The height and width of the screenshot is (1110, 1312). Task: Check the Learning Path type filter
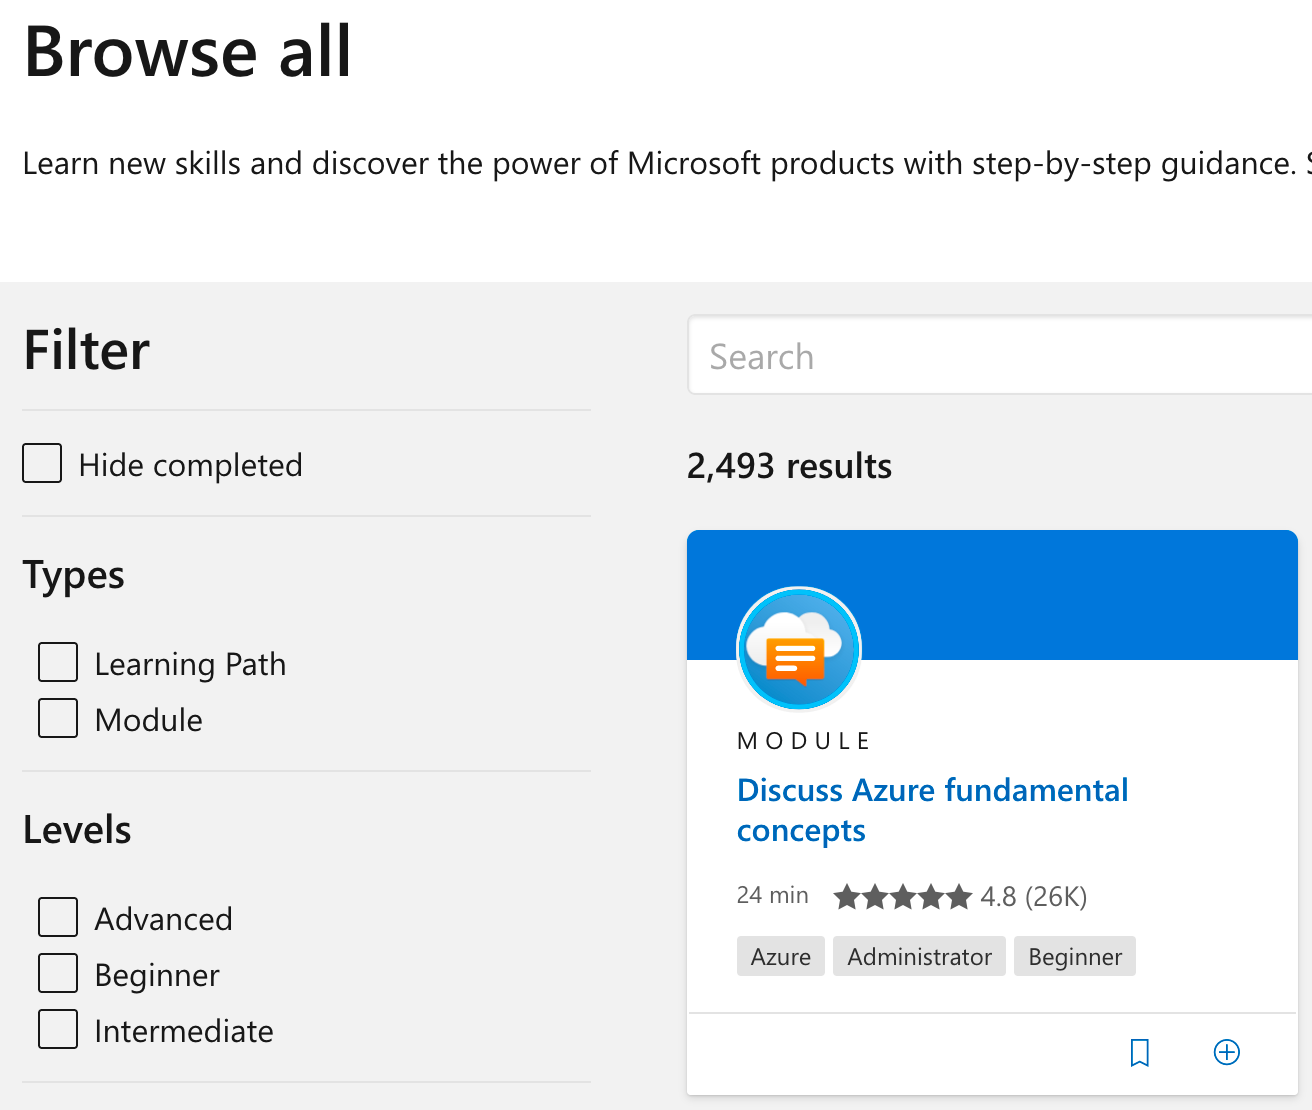point(58,663)
